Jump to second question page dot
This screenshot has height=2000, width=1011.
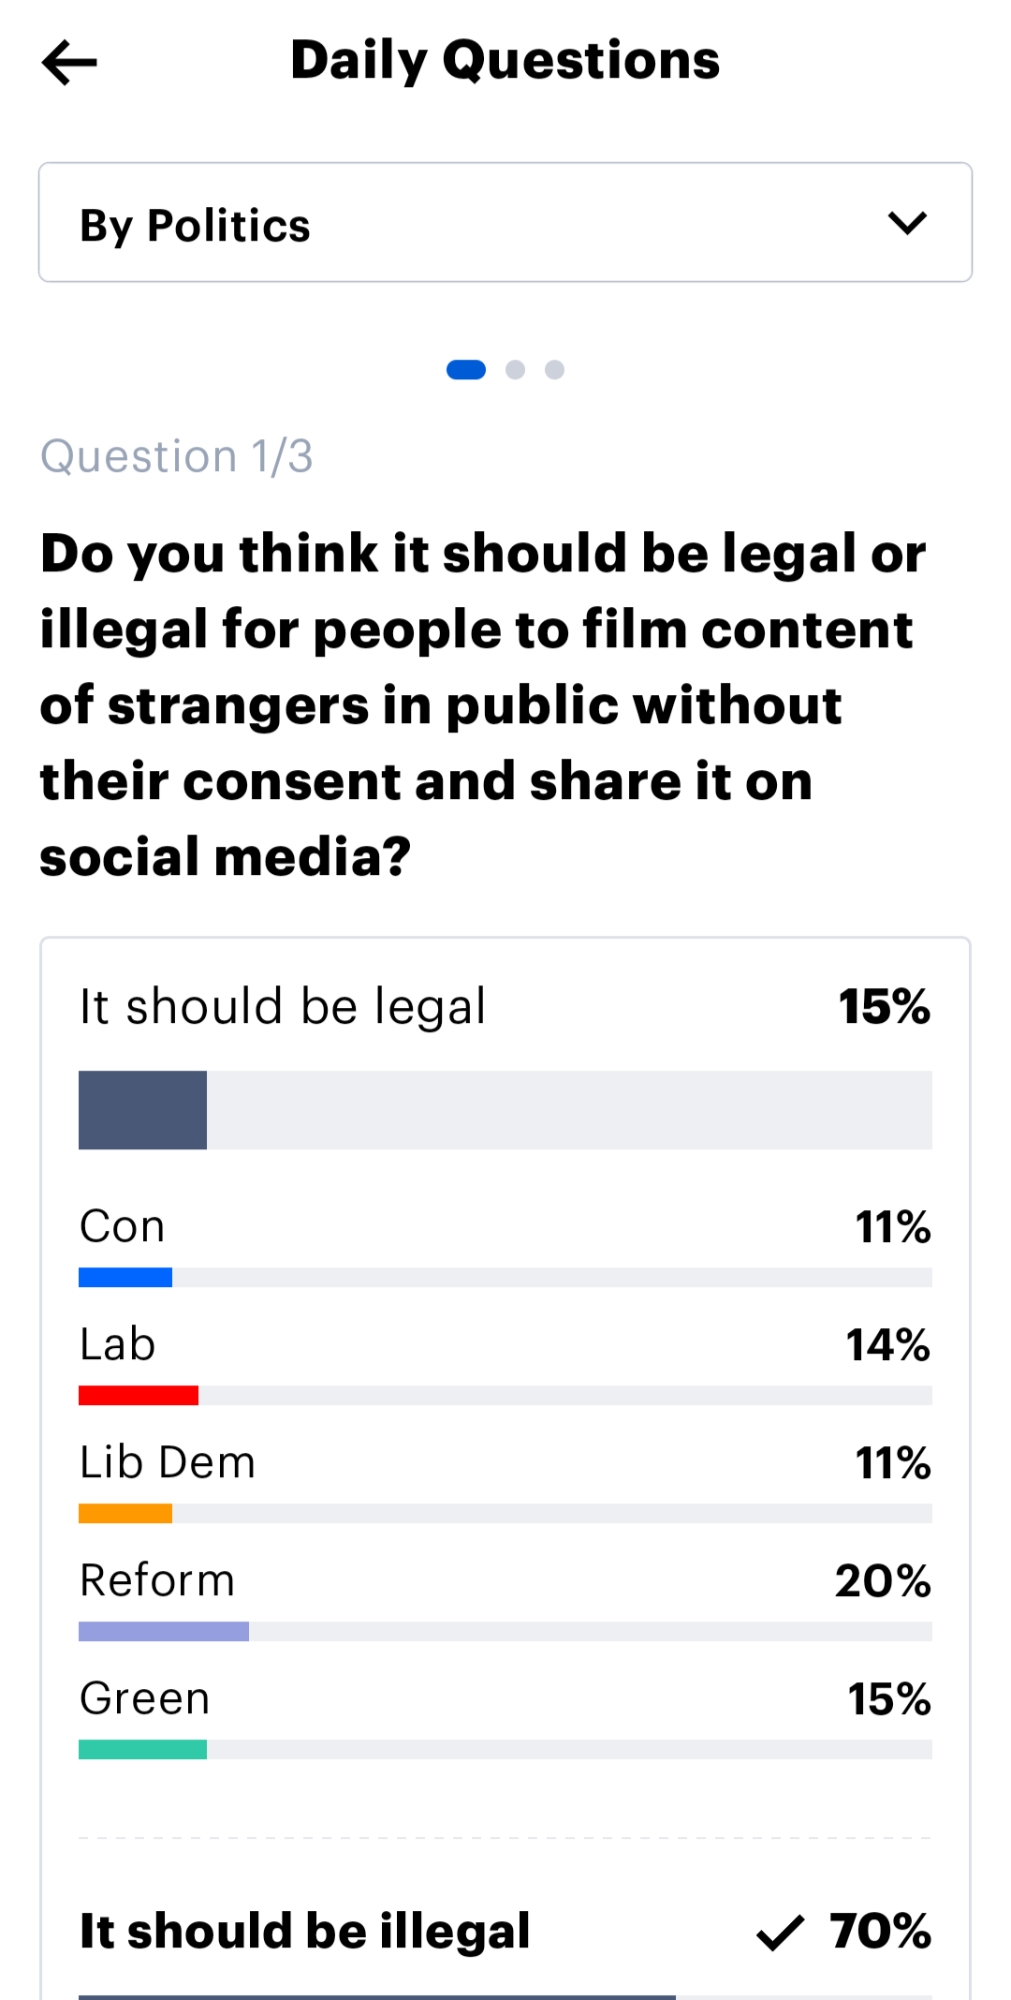pos(515,370)
